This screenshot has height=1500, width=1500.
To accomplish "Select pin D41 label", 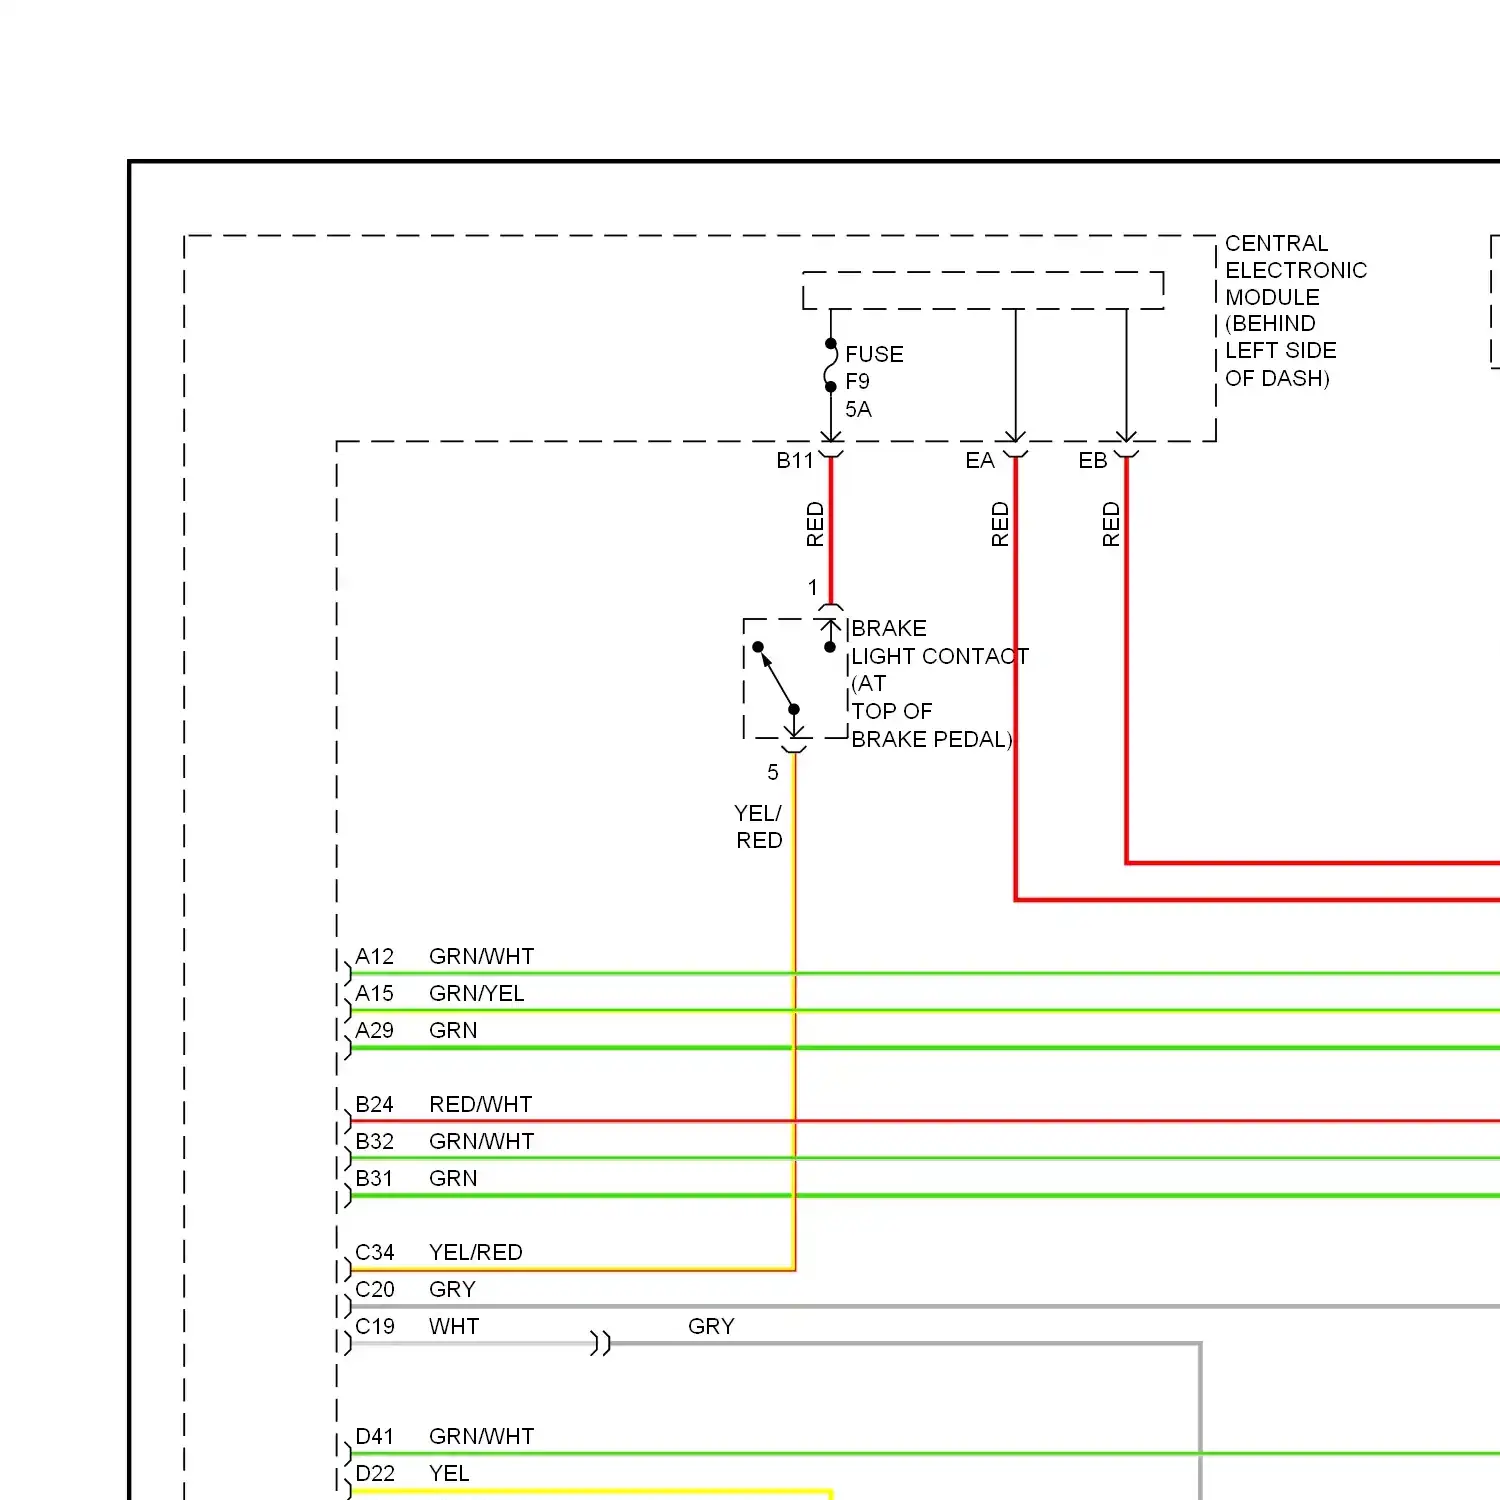I will [x=375, y=1437].
